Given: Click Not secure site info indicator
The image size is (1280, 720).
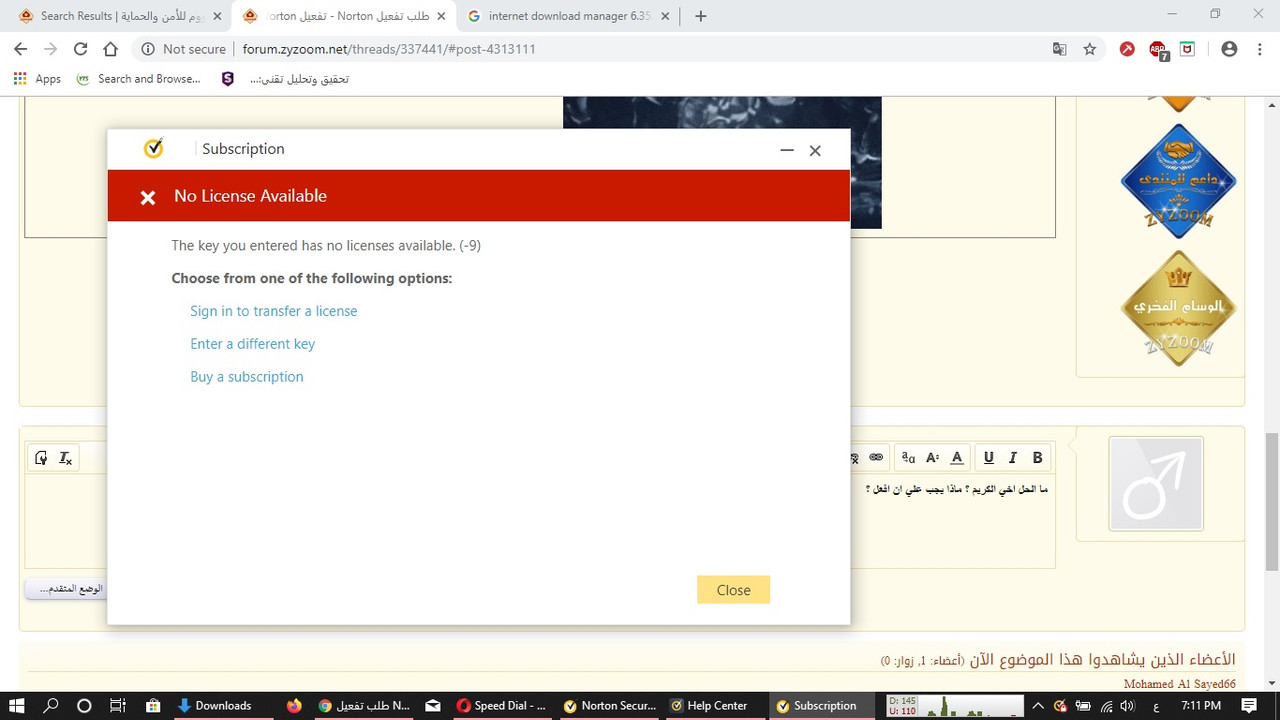Looking at the screenshot, I should tap(183, 49).
